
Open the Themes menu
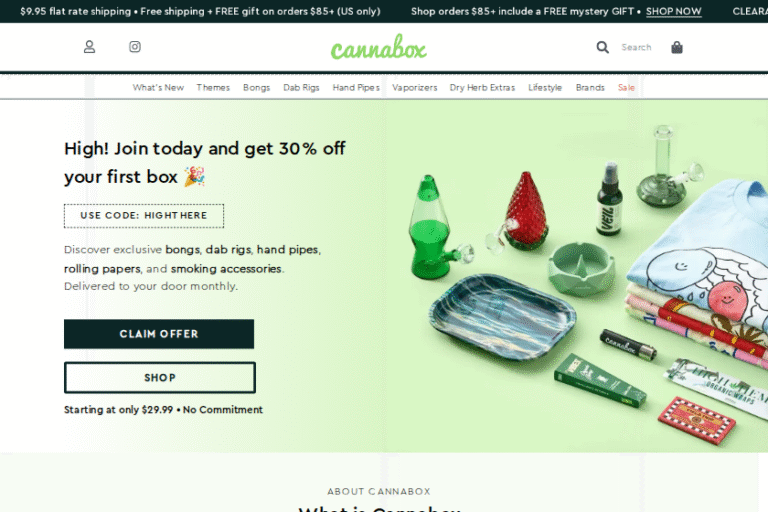[213, 88]
